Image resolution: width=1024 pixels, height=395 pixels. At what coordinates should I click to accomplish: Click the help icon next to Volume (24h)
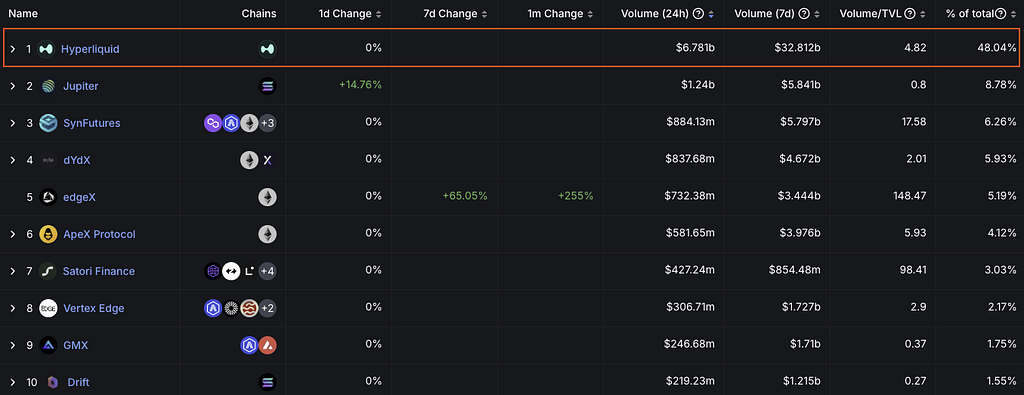[x=698, y=14]
